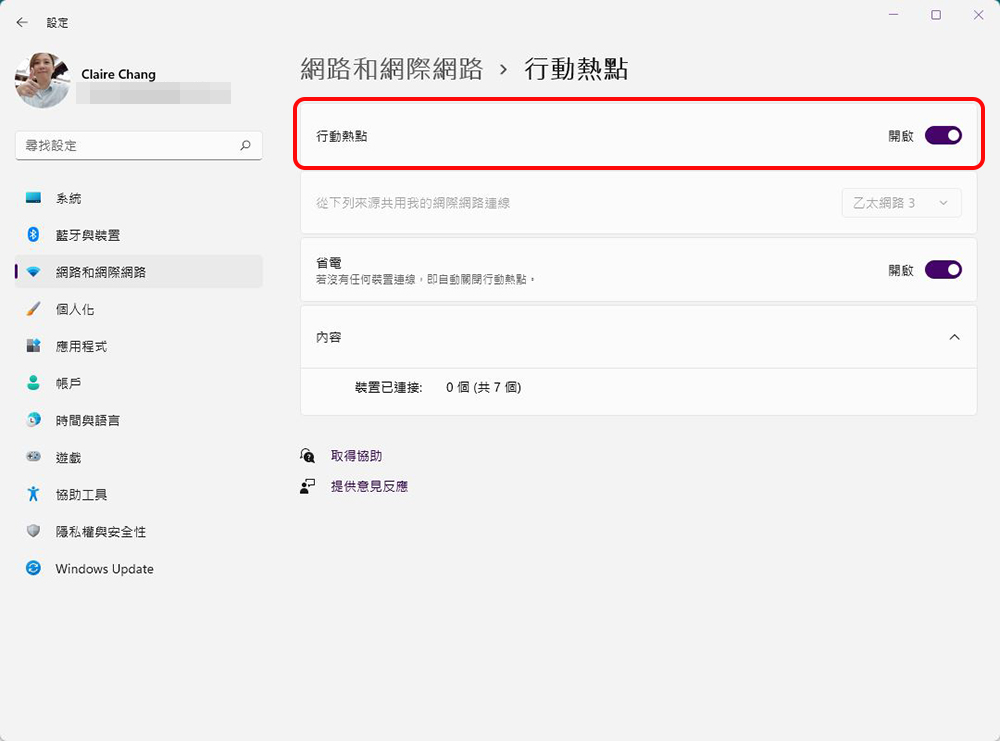1000x741 pixels.
Task: Open 隱私權與安全性 in the sidebar
Action: click(x=100, y=532)
